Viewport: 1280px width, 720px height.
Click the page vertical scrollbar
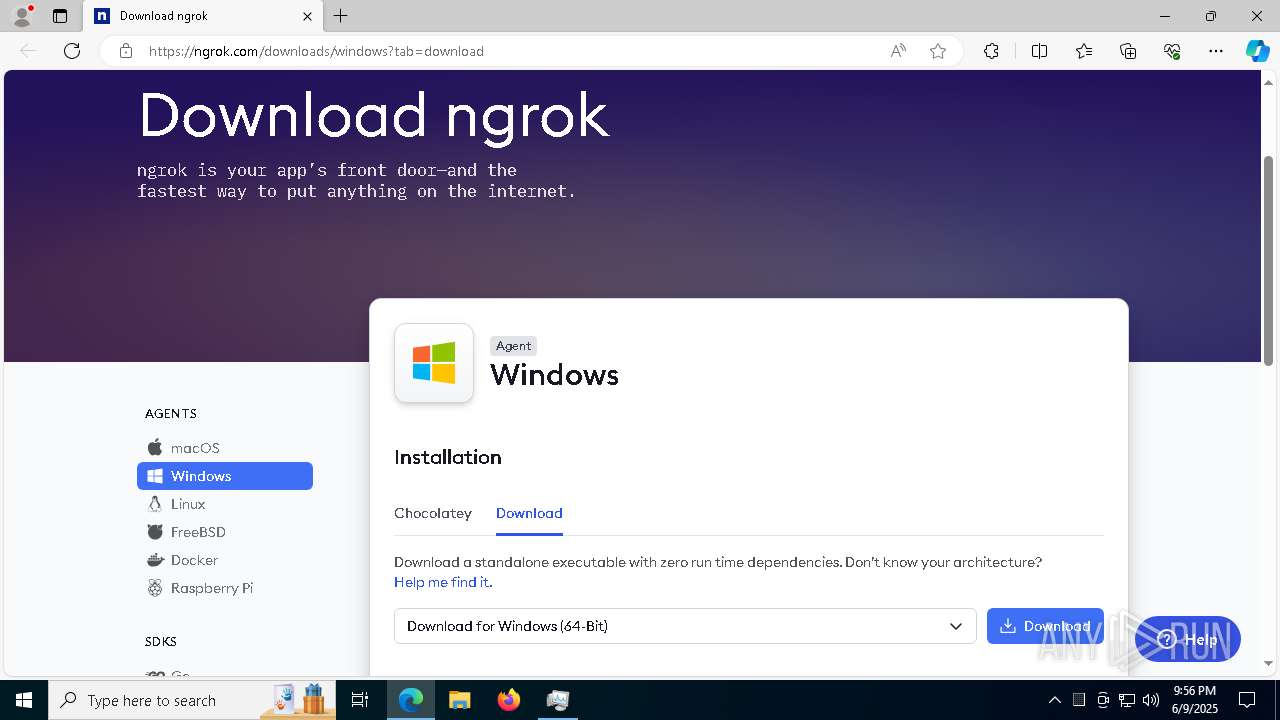[1268, 260]
